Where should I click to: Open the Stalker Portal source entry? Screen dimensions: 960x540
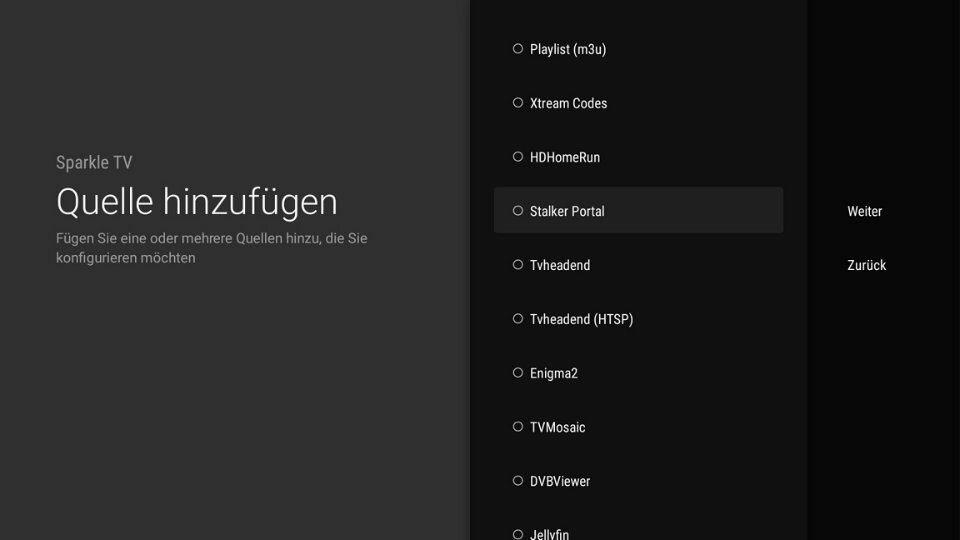coord(639,210)
